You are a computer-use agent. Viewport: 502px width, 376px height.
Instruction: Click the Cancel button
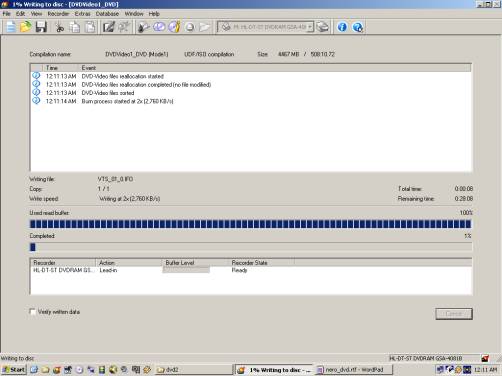pos(454,314)
